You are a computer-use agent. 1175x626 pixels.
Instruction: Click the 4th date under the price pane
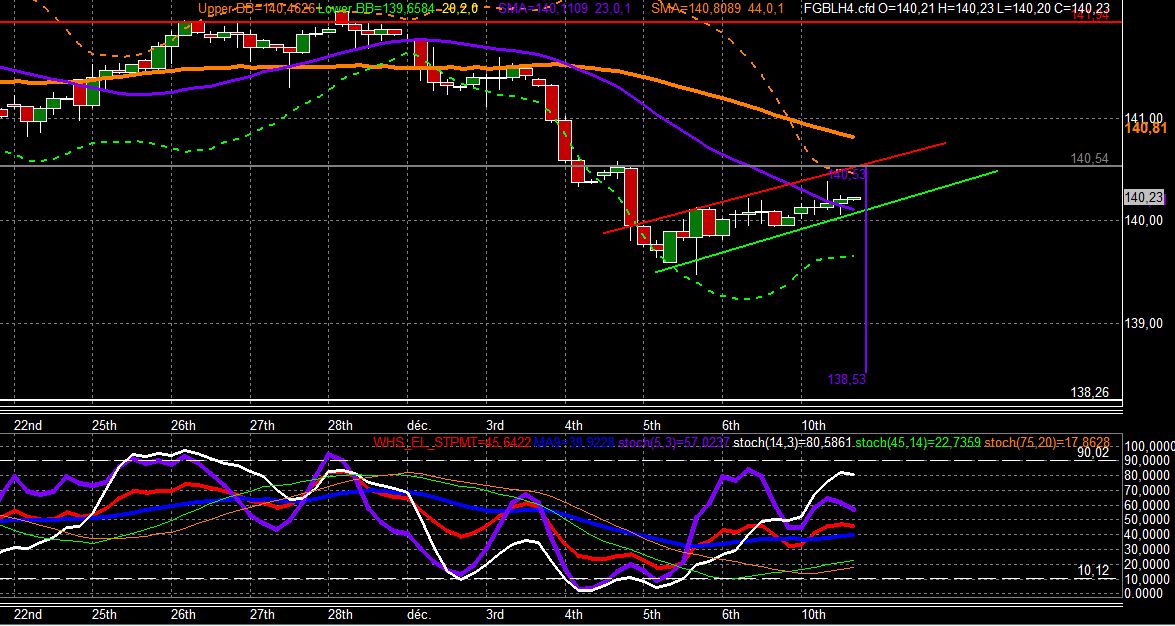(574, 425)
